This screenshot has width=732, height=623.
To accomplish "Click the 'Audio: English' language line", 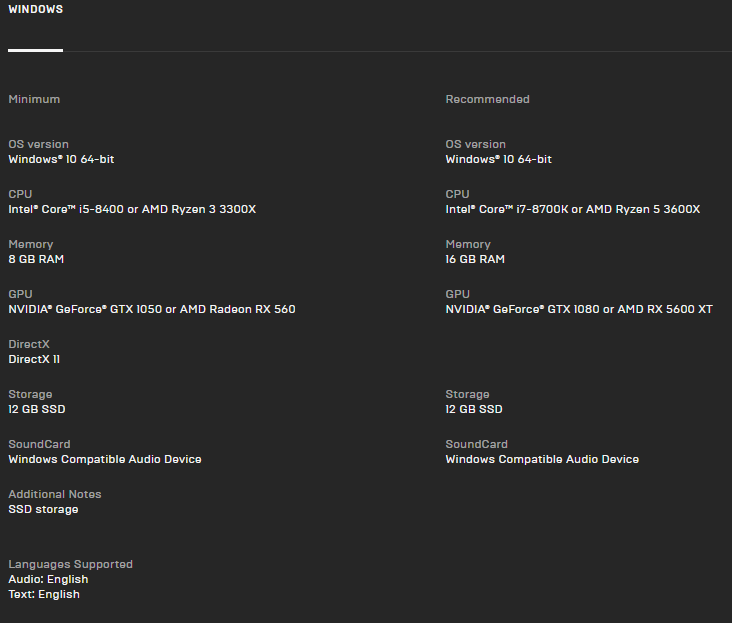I will (48, 580).
